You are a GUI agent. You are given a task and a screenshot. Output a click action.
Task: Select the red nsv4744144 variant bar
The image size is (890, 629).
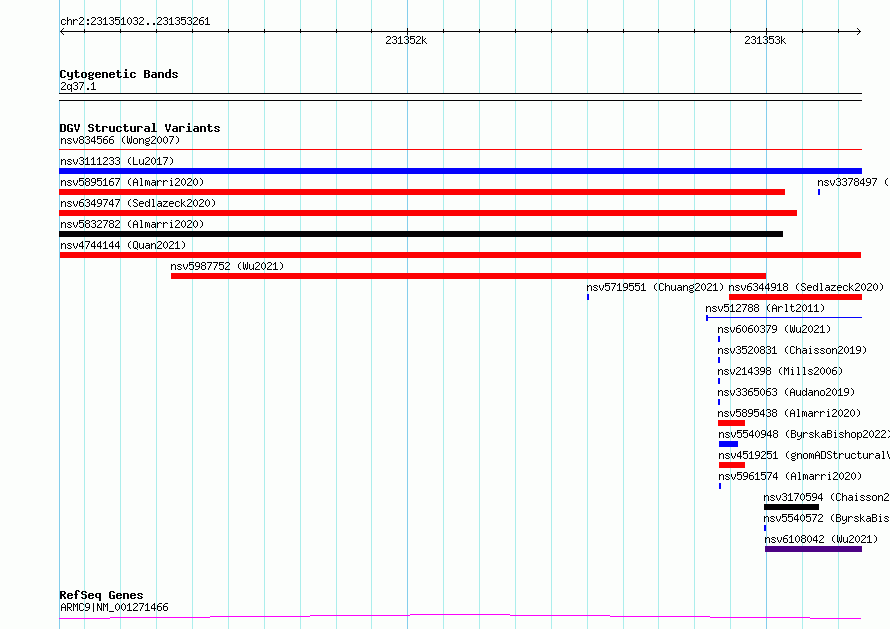pos(460,255)
